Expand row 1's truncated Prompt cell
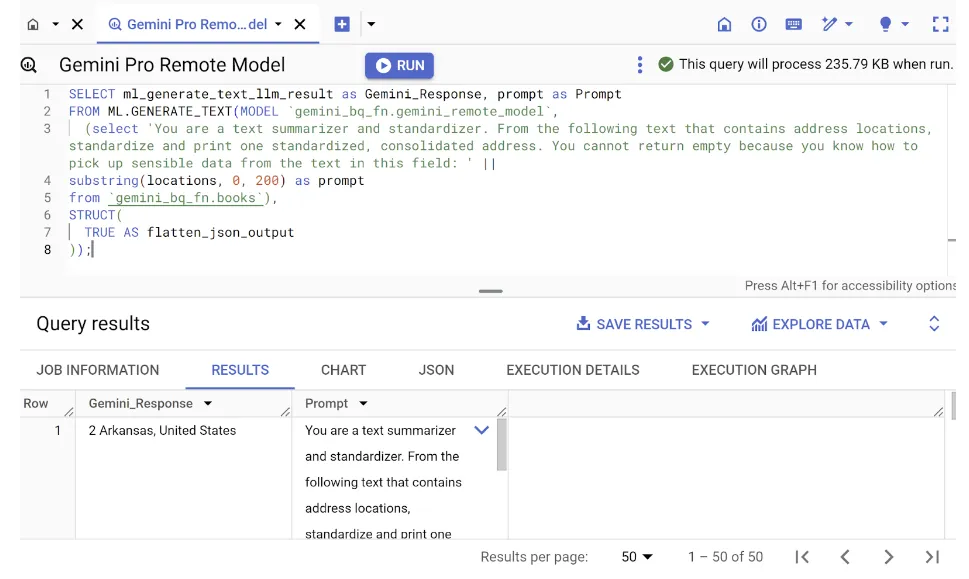The width and height of the screenshot is (969, 579). (x=481, y=430)
